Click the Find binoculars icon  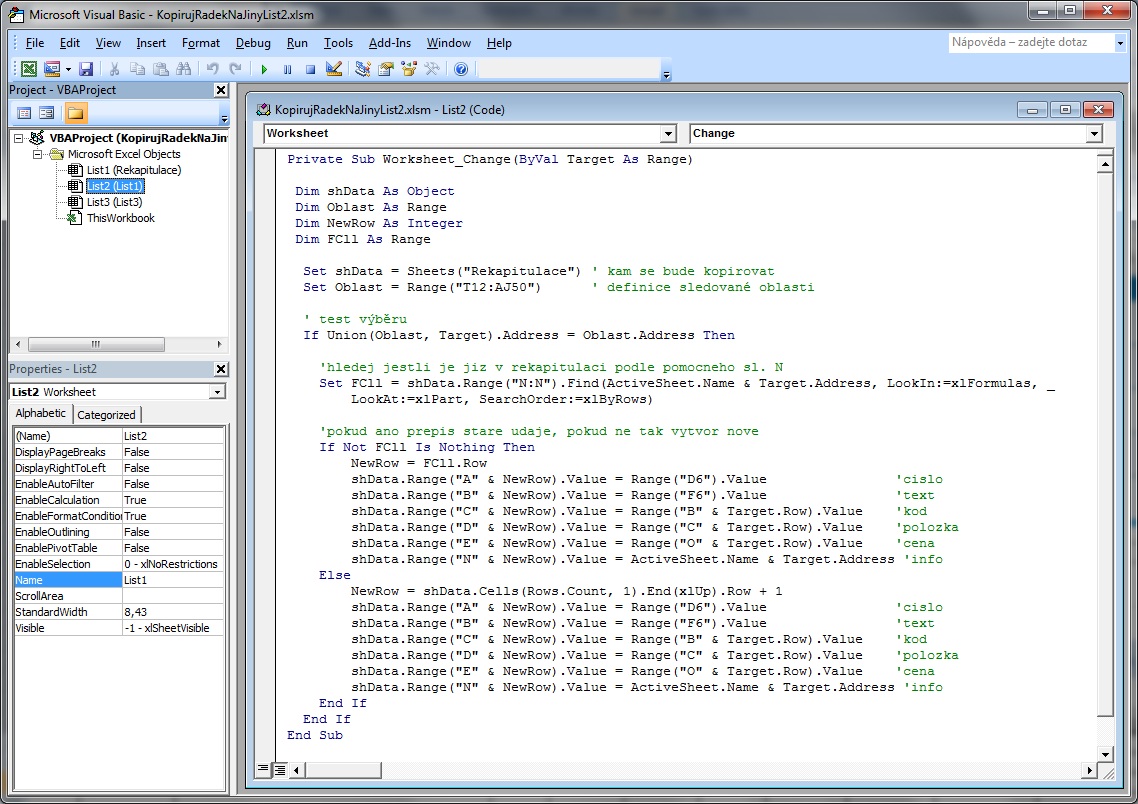(183, 69)
